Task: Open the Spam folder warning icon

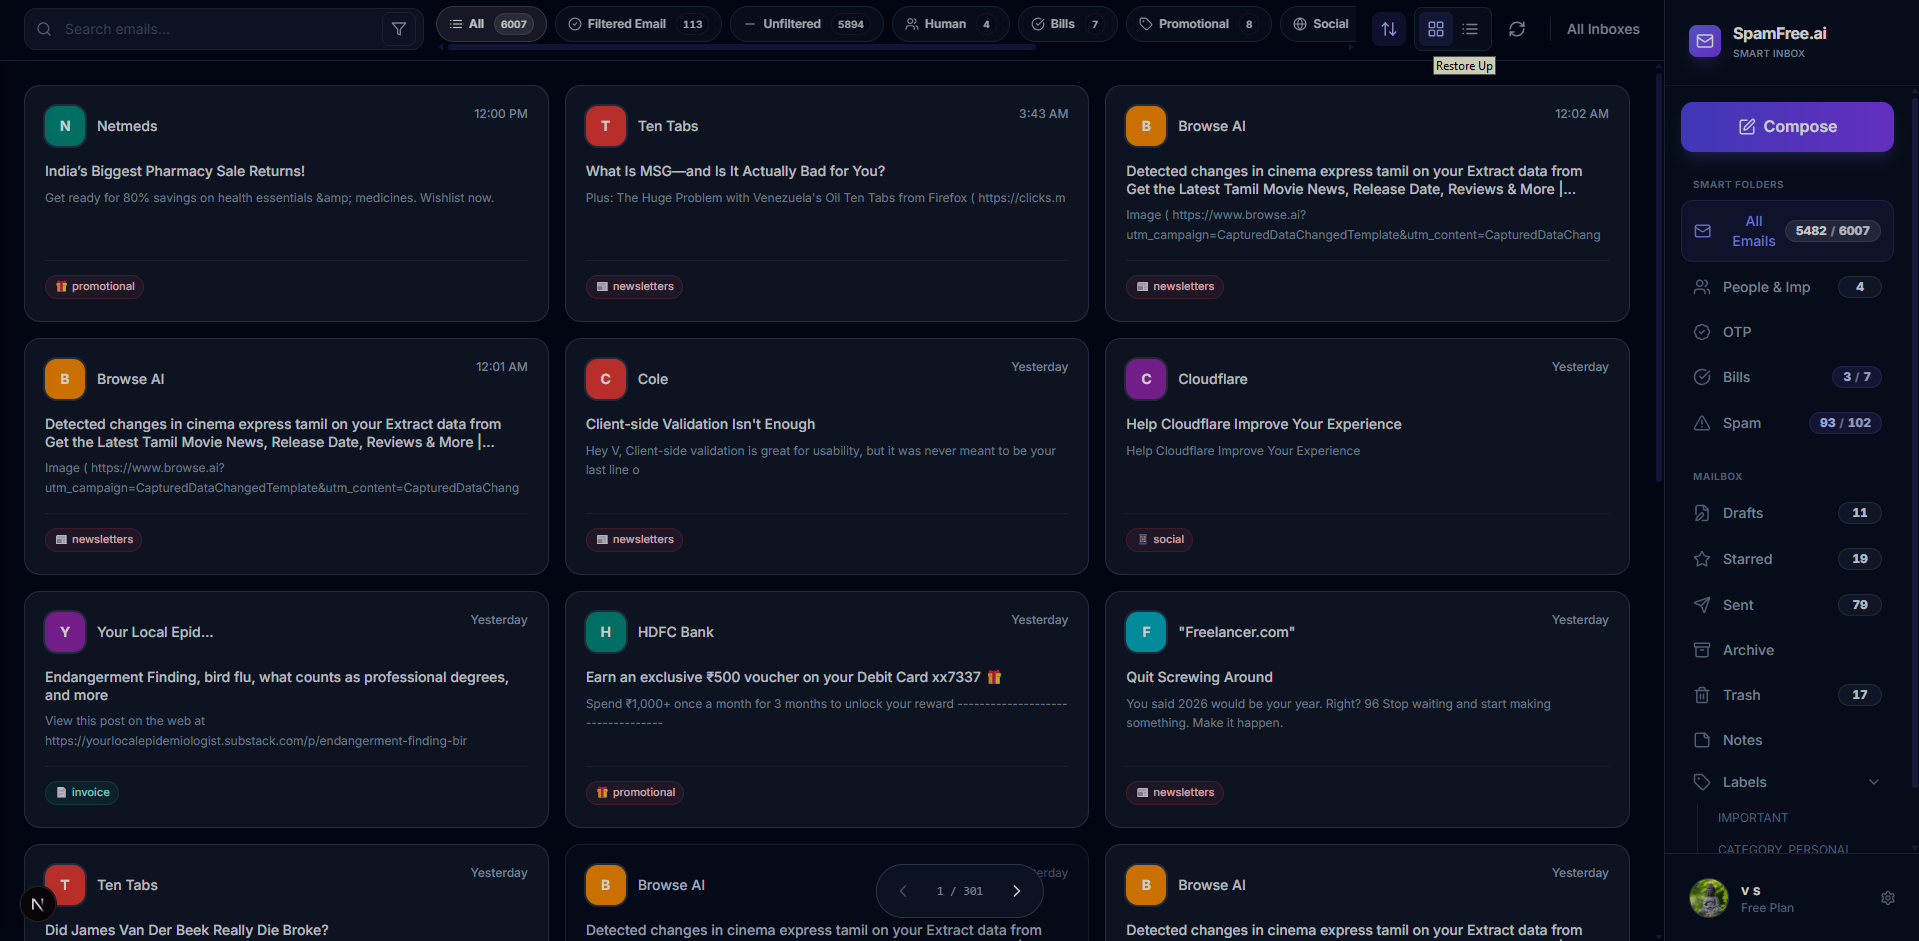Action: (x=1702, y=423)
